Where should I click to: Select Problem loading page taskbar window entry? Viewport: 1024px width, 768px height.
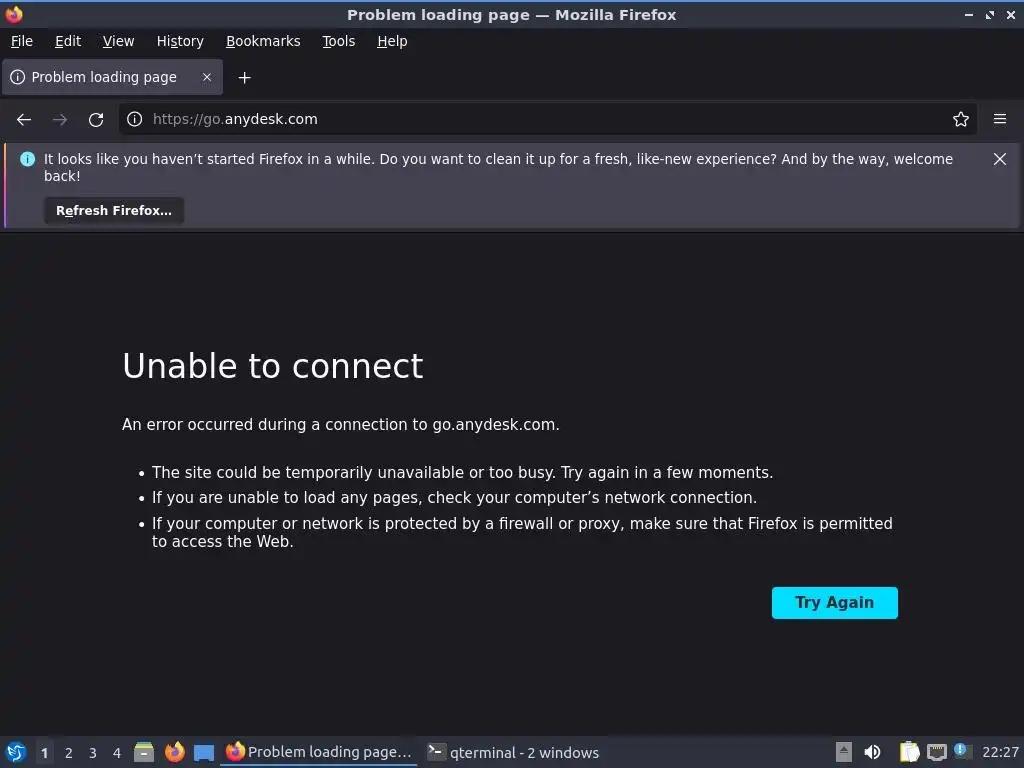tap(319, 752)
